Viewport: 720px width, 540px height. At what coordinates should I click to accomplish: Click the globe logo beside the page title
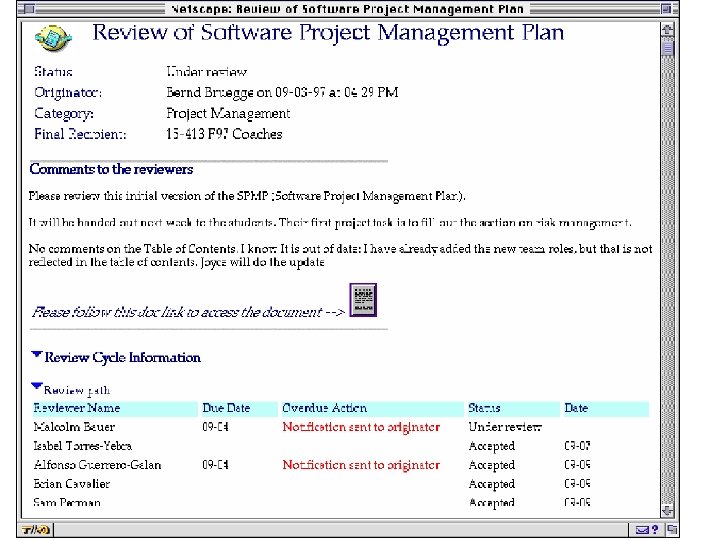(x=53, y=38)
